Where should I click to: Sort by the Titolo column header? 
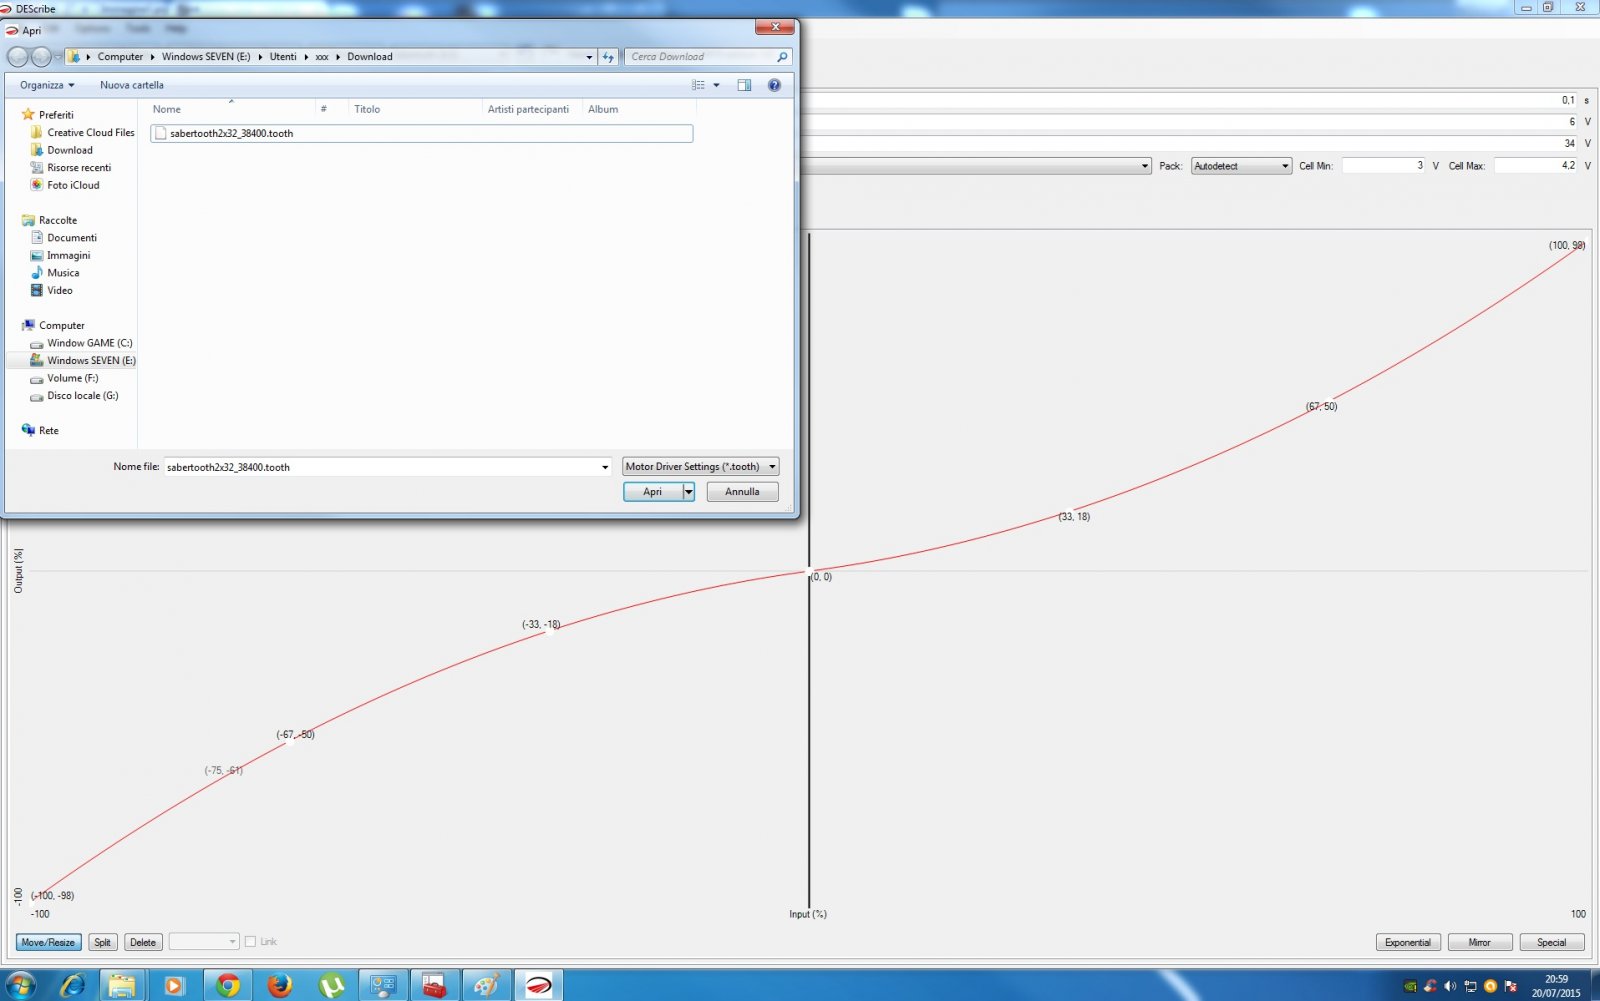coord(367,109)
